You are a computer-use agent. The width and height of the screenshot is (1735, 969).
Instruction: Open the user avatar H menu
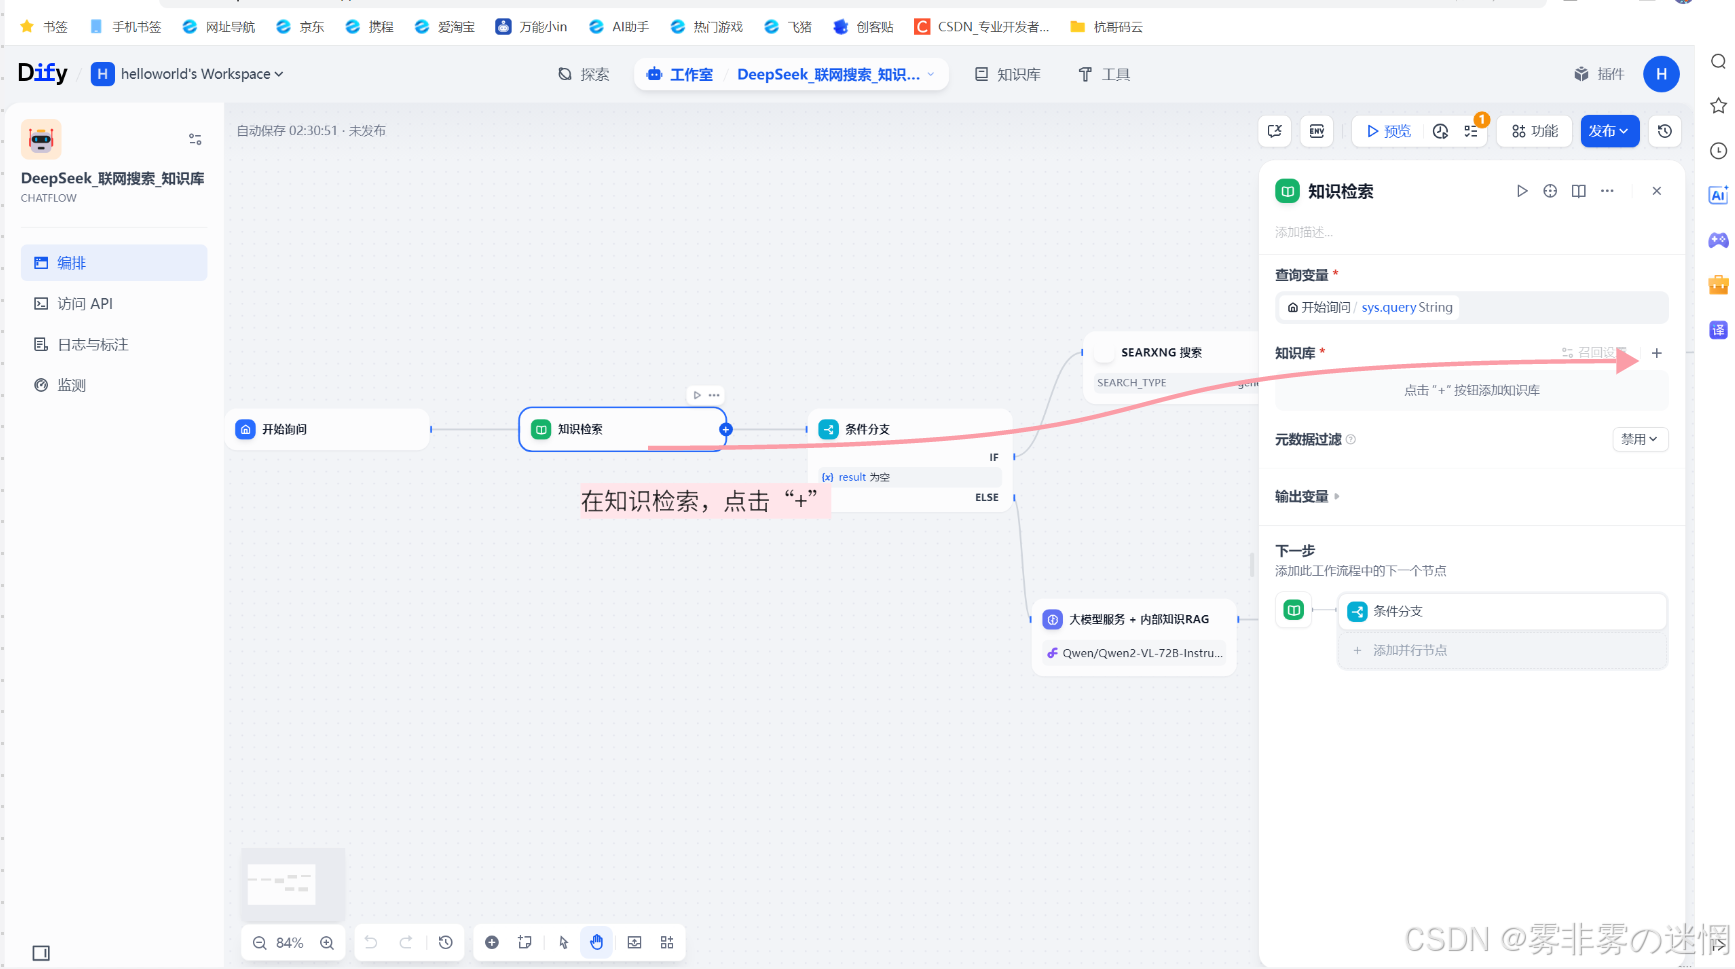click(x=1661, y=74)
